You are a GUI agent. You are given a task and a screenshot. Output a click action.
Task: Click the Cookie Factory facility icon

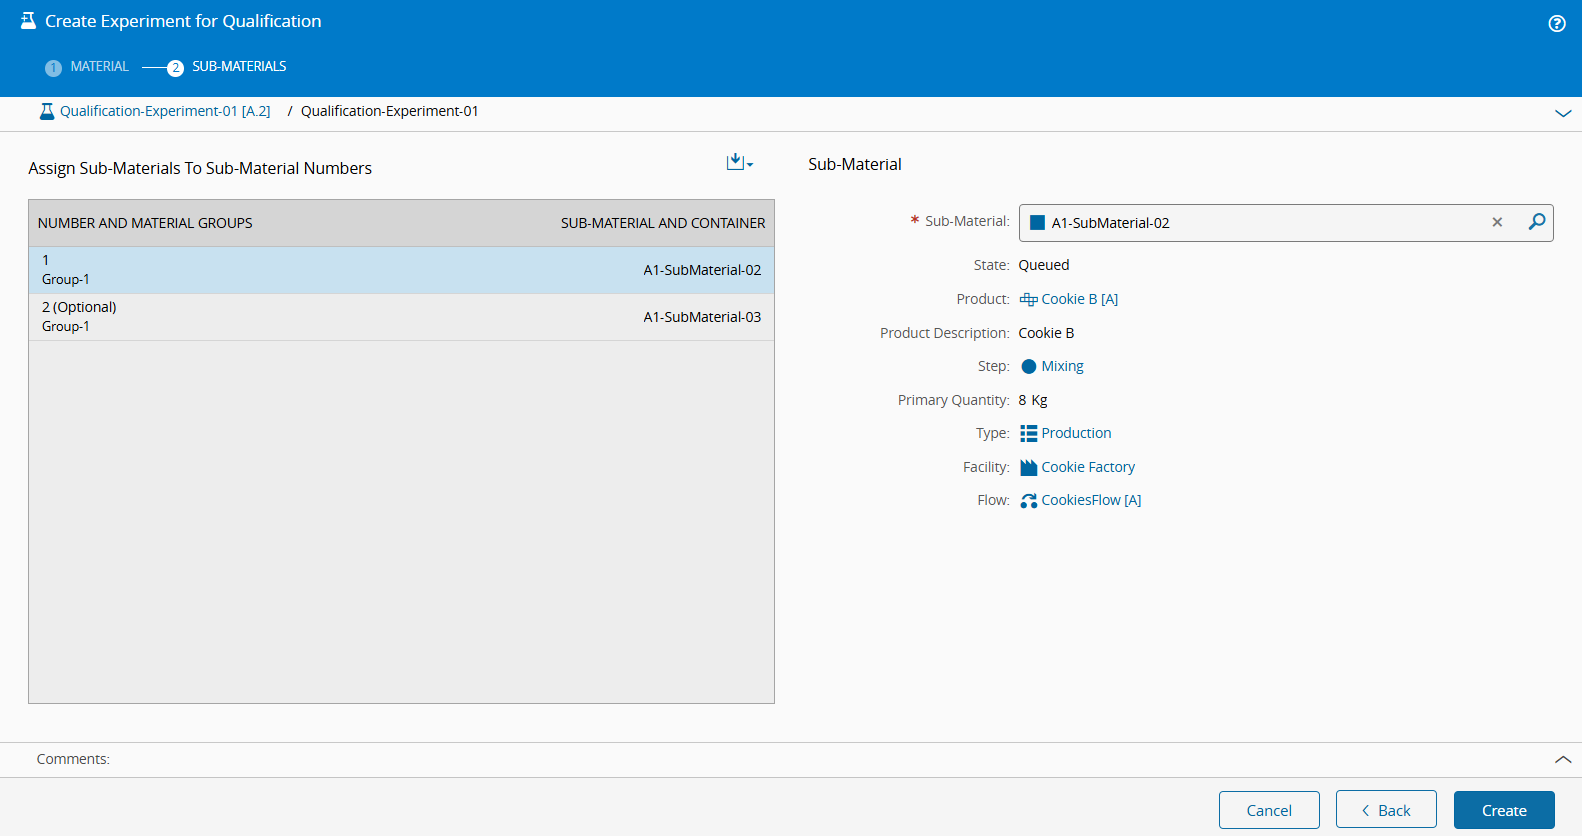(1028, 468)
